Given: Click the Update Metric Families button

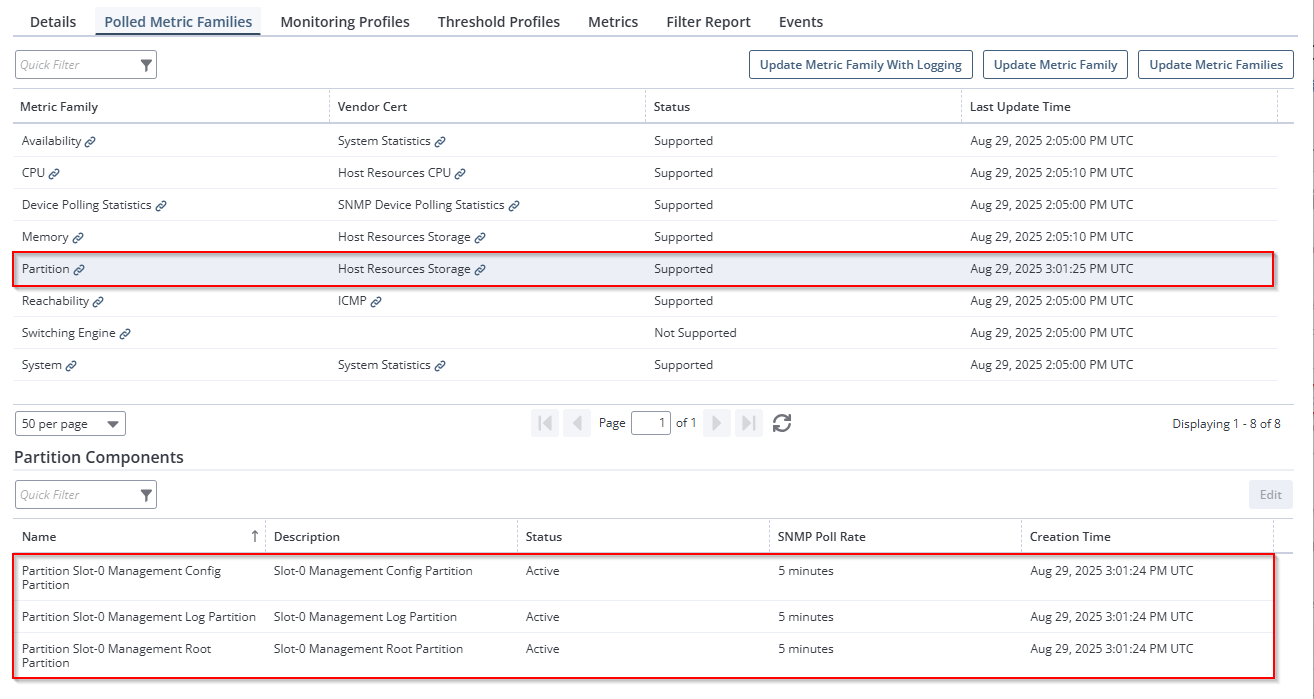Looking at the screenshot, I should tap(1215, 65).
